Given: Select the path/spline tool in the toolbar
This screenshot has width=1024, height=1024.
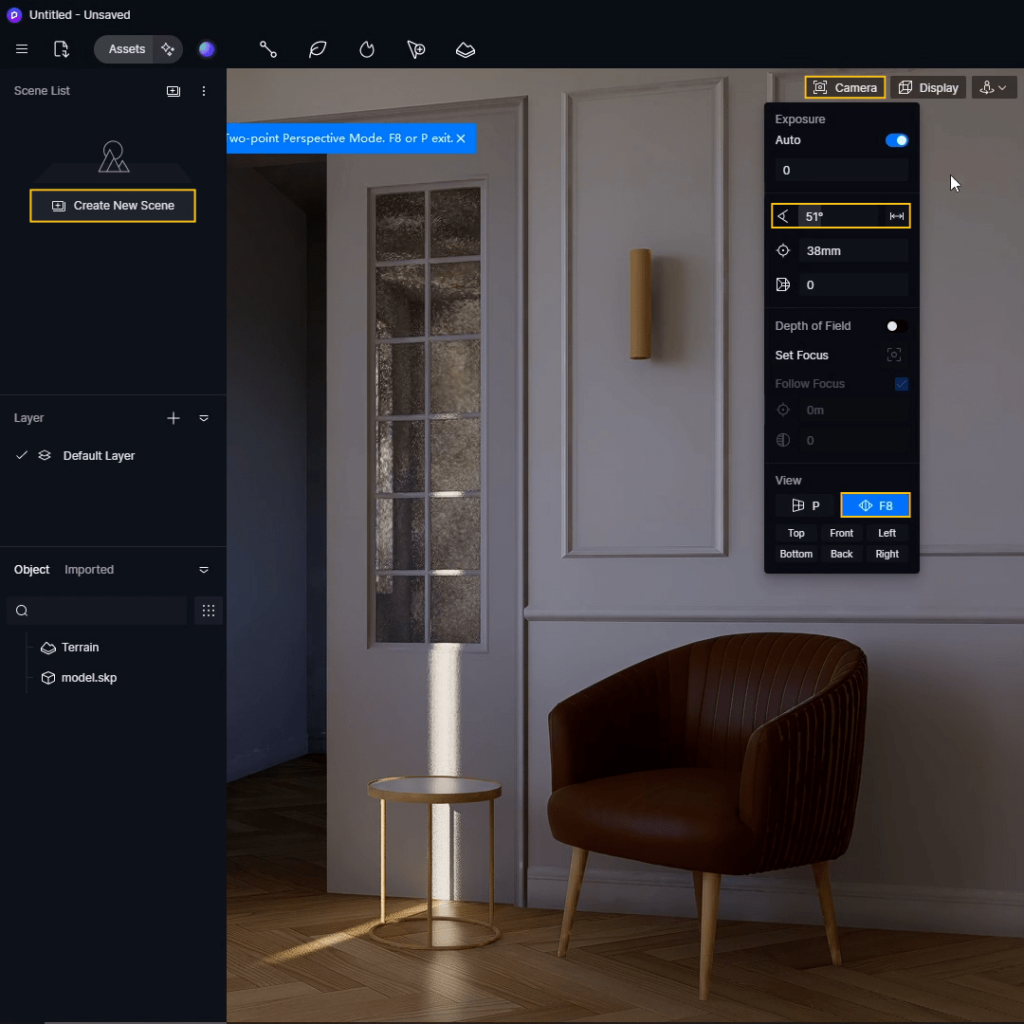Looking at the screenshot, I should [x=268, y=49].
